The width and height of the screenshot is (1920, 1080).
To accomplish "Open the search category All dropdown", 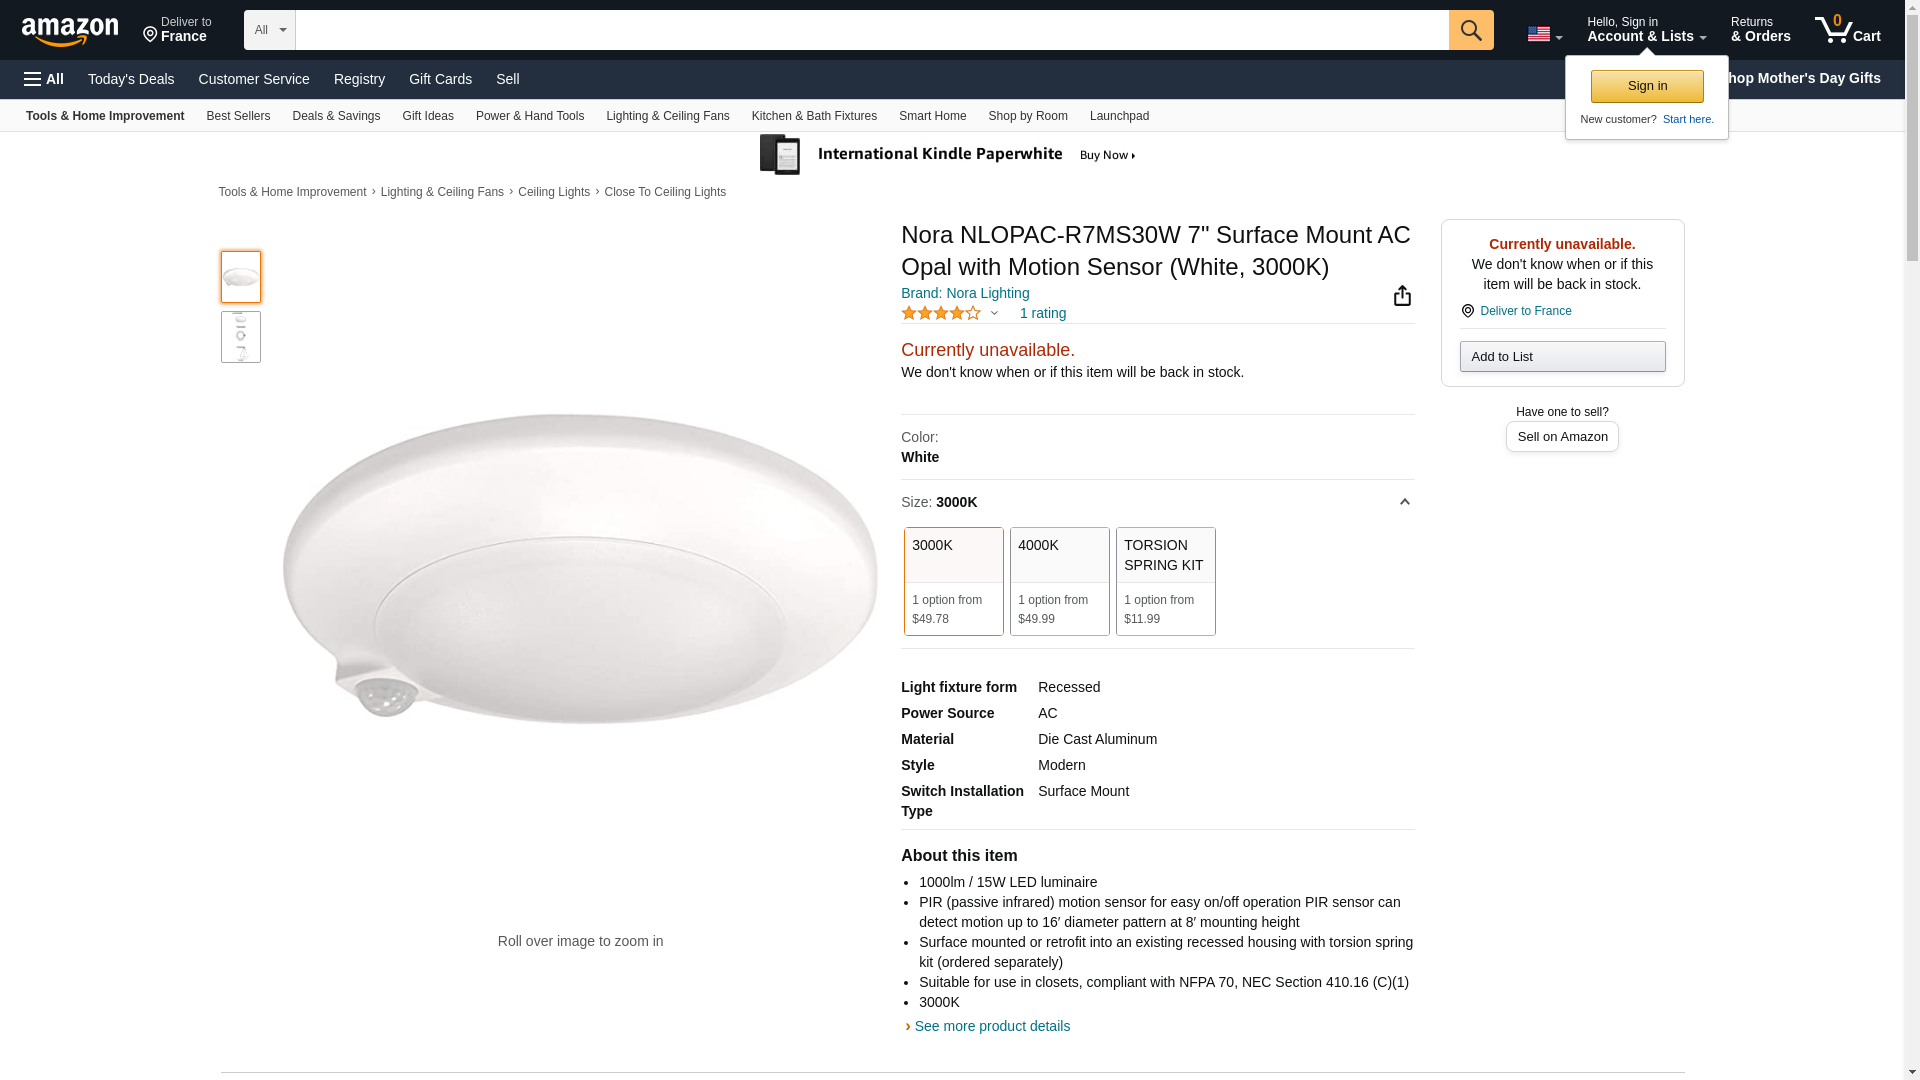I will [x=270, y=30].
